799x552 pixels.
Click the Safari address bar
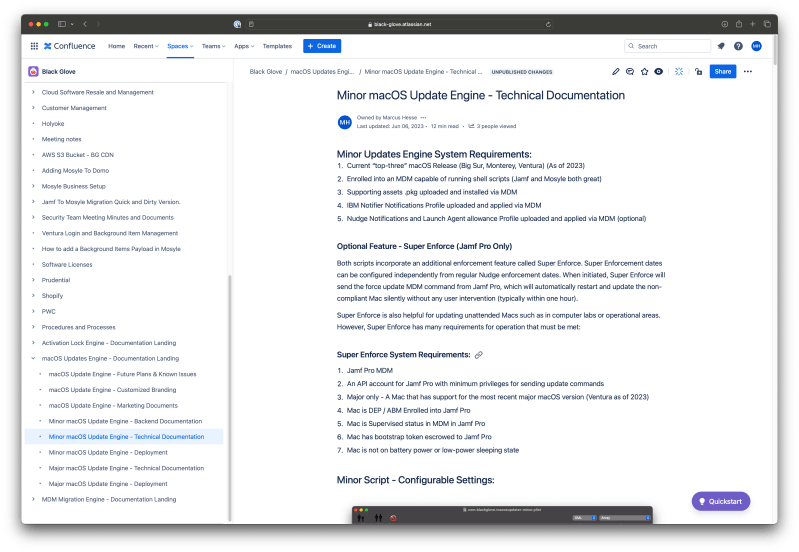tap(400, 24)
